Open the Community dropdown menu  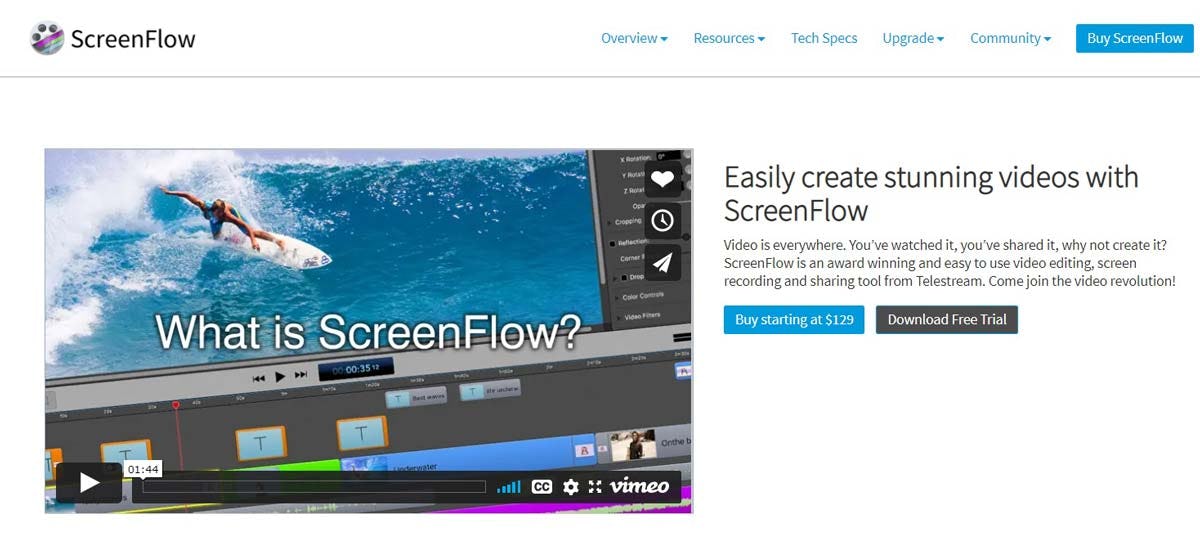click(1010, 38)
